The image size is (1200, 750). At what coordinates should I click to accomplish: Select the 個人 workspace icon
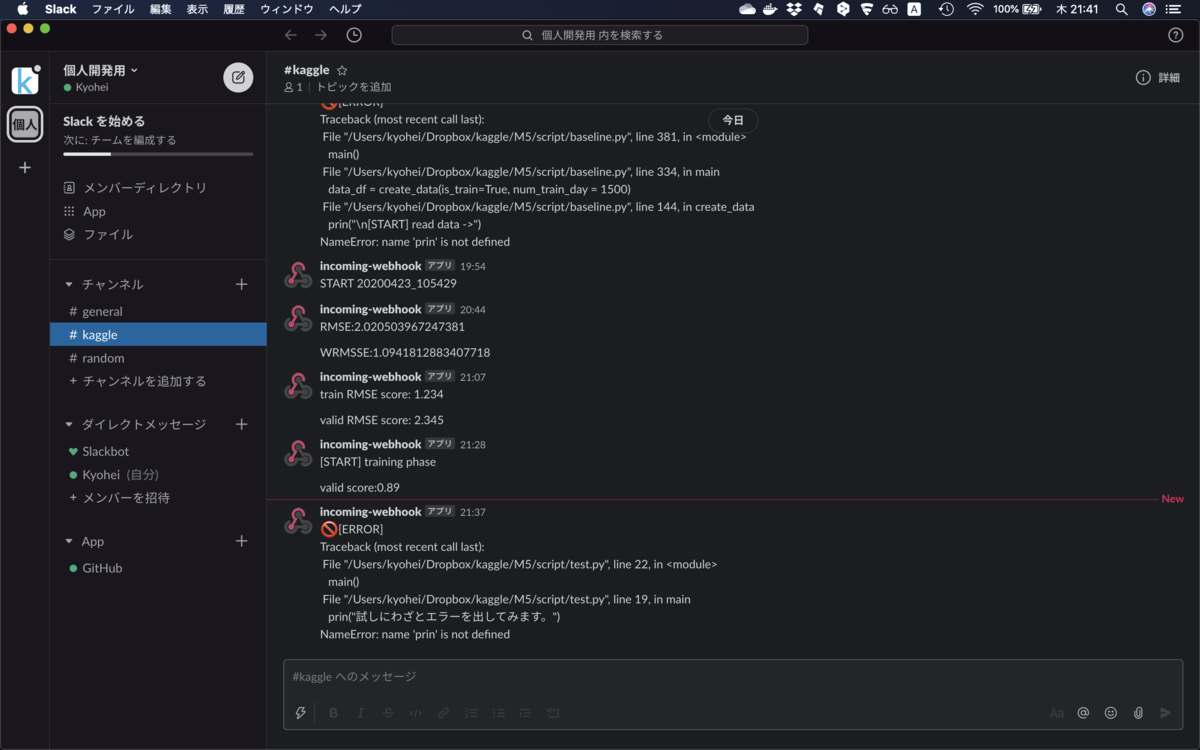(x=25, y=125)
